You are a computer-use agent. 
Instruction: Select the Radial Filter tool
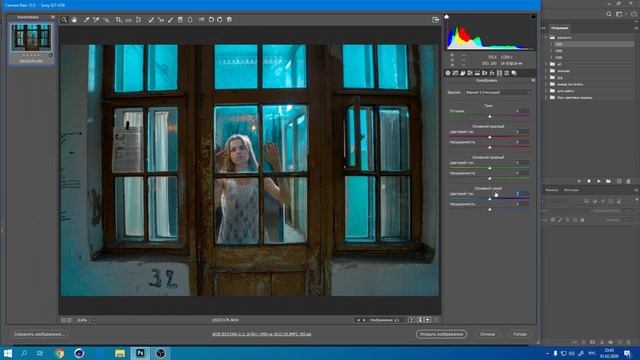190,20
